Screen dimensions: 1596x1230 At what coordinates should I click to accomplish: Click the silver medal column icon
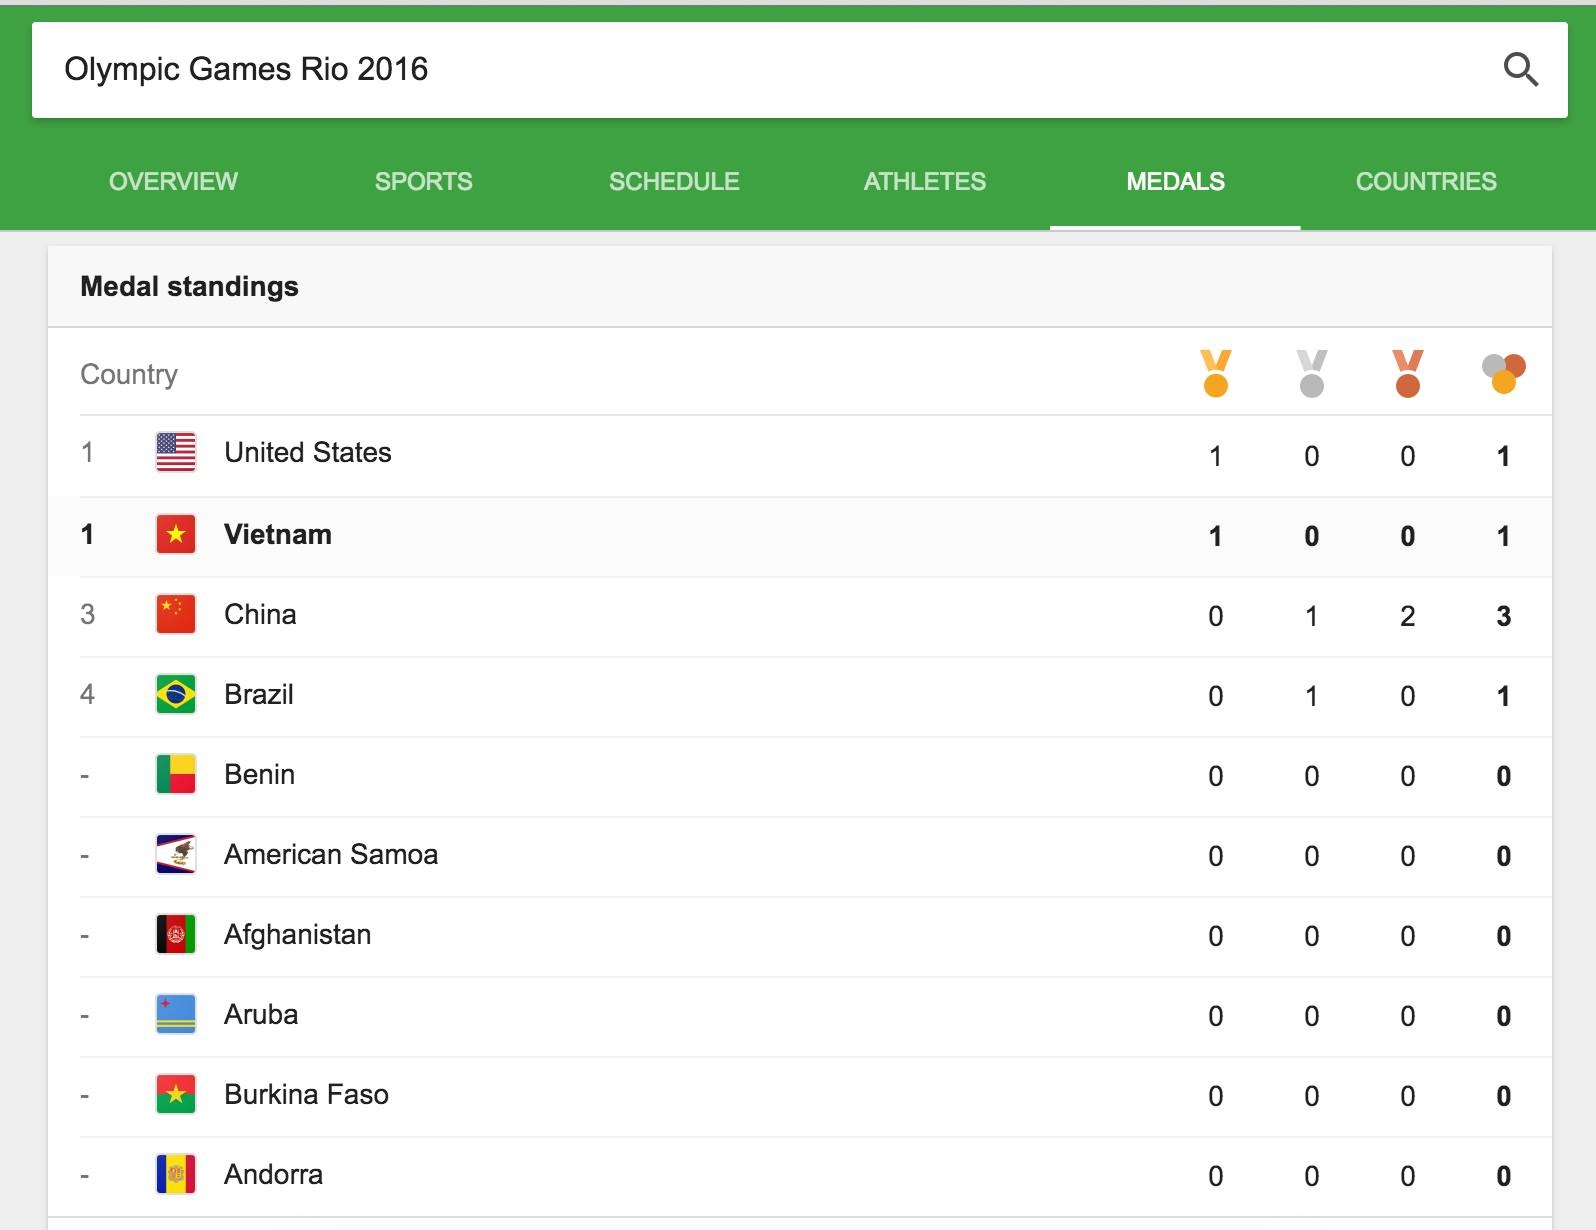[1311, 373]
